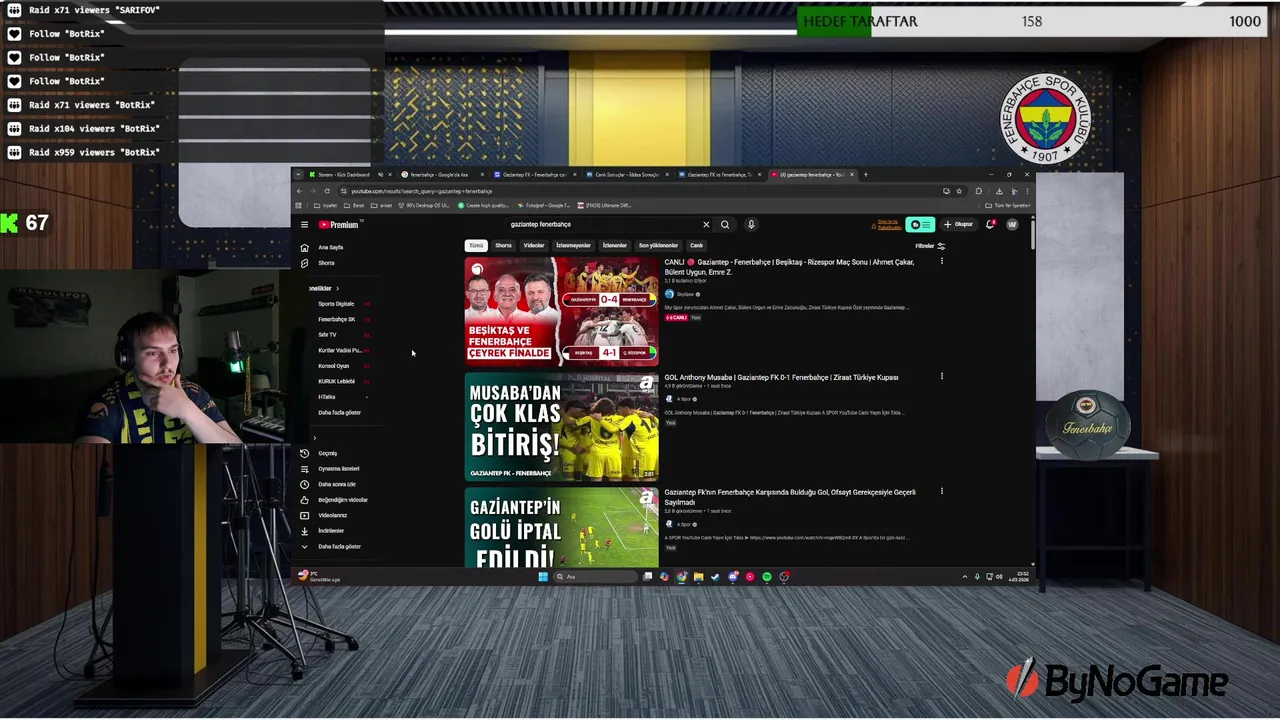Image resolution: width=1280 pixels, height=720 pixels.
Task: Click the teal extension button beside Oluştur
Action: 920,224
